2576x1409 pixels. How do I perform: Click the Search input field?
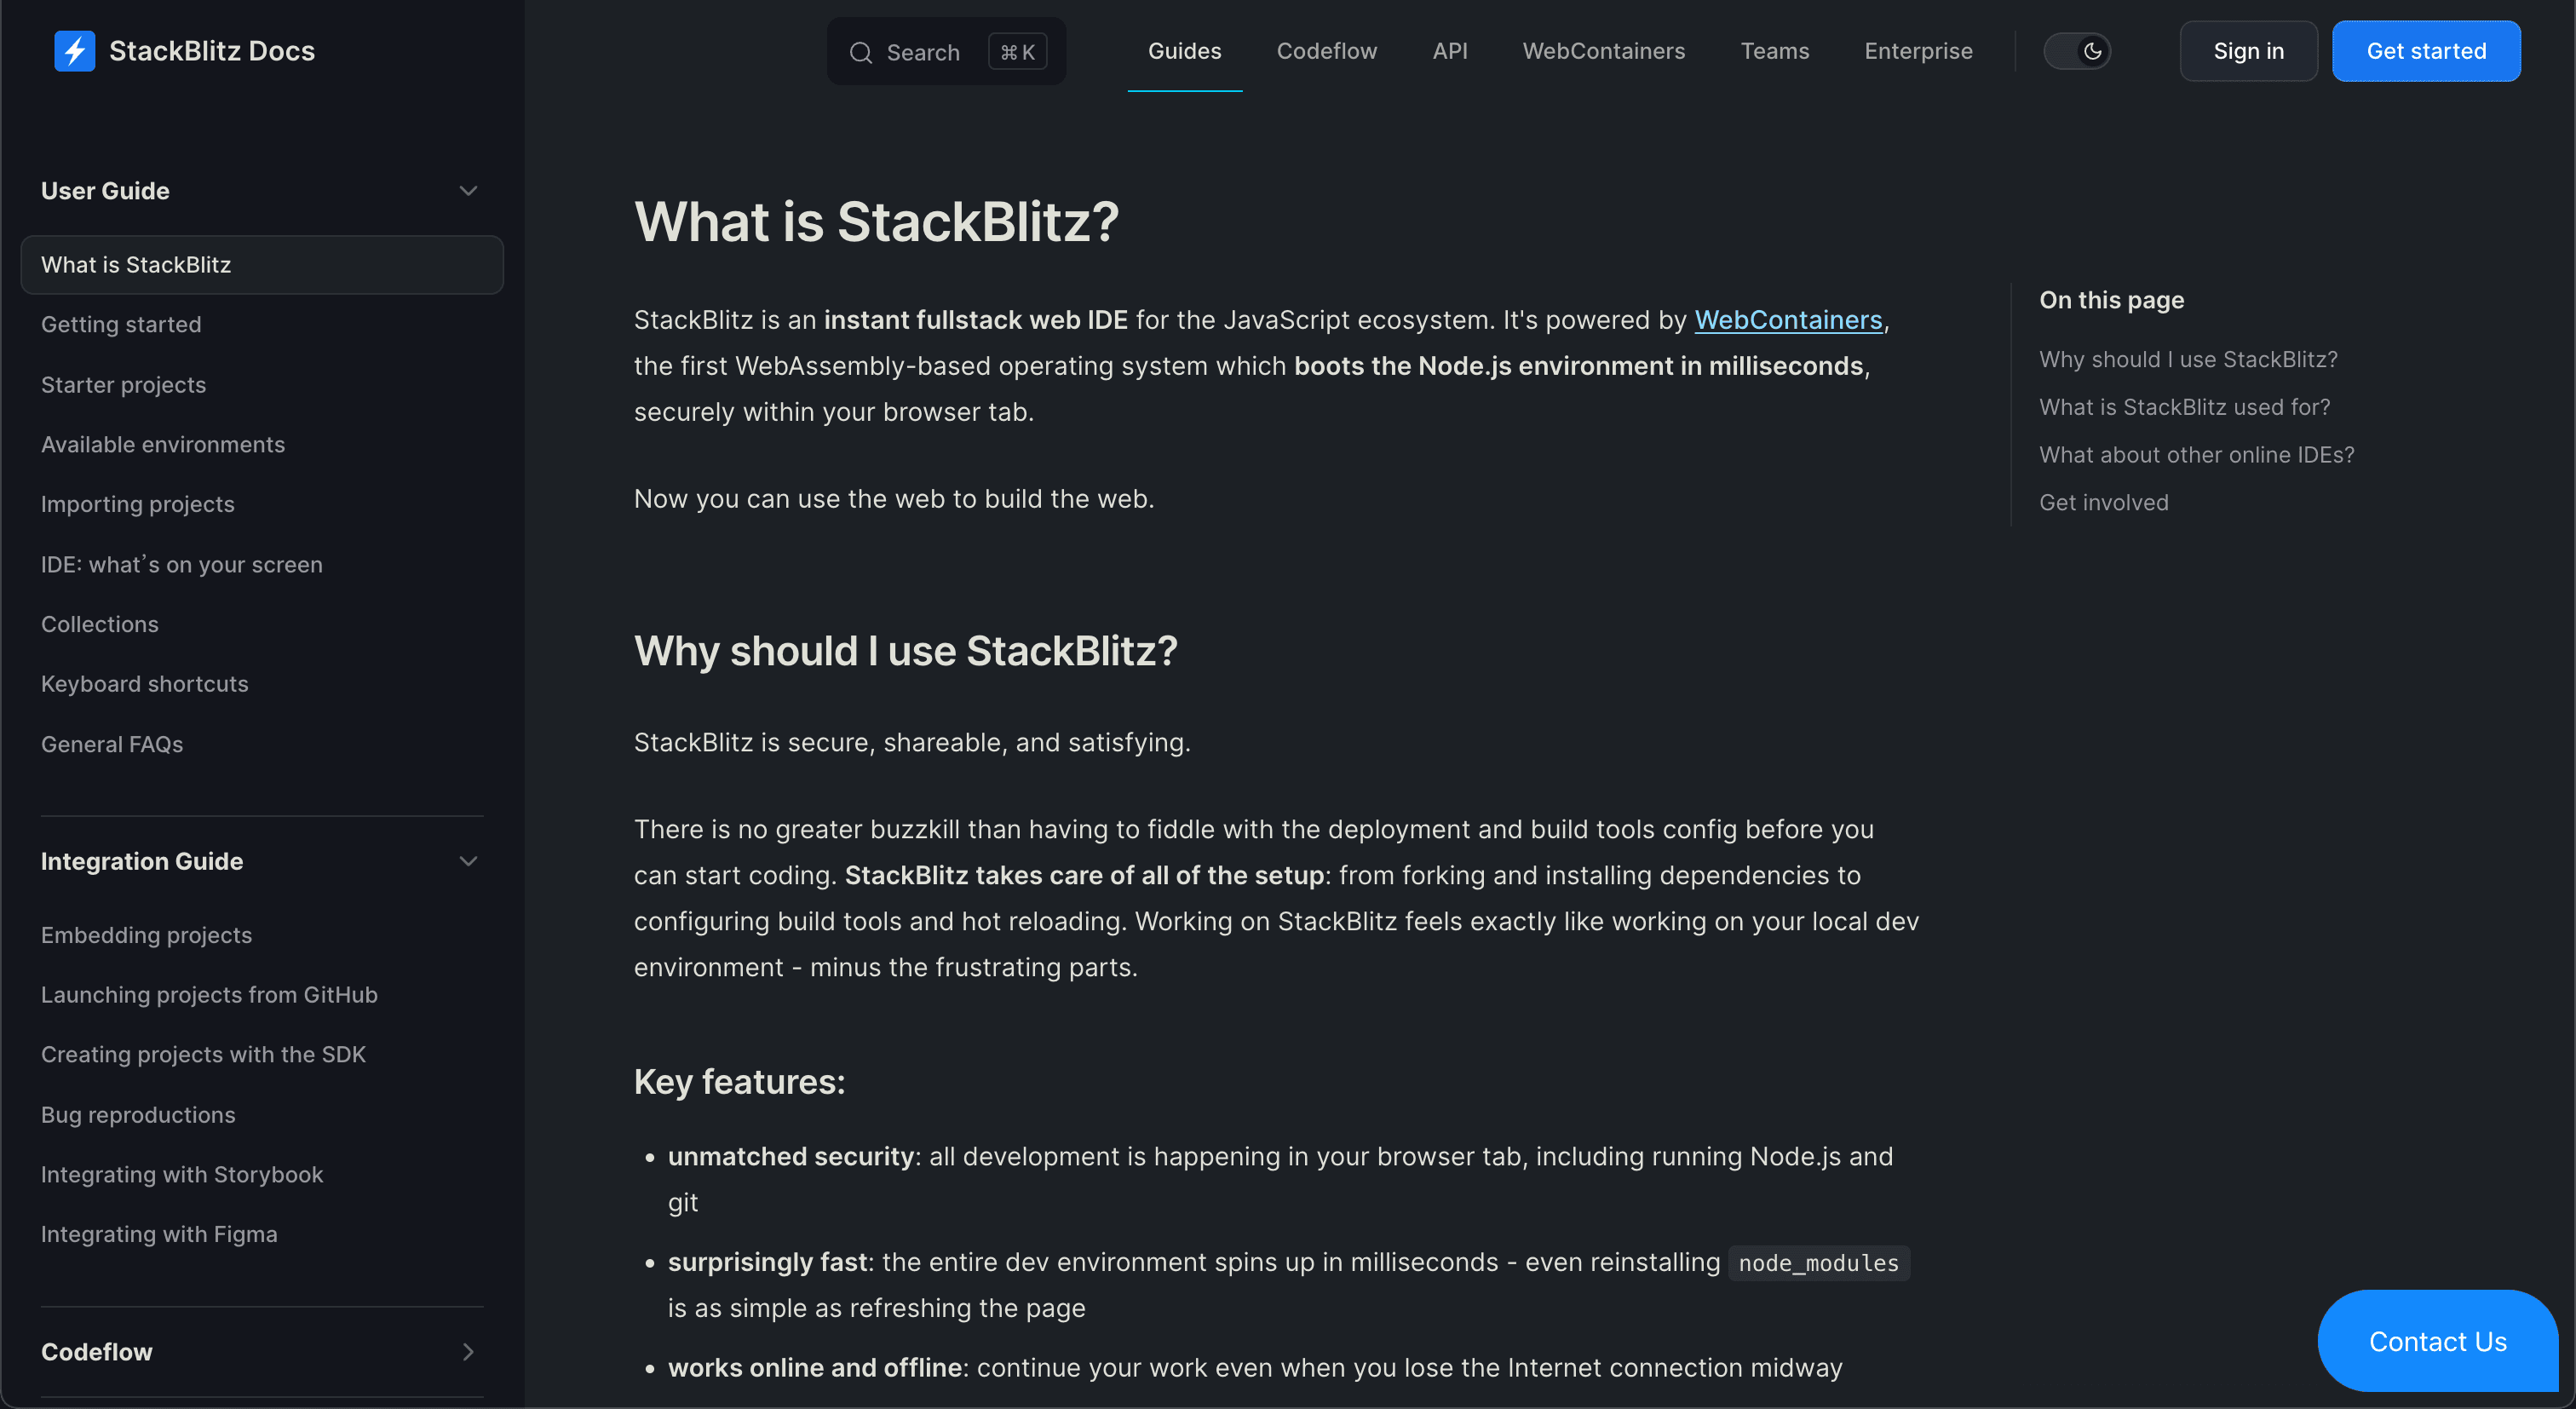pyautogui.click(x=946, y=52)
